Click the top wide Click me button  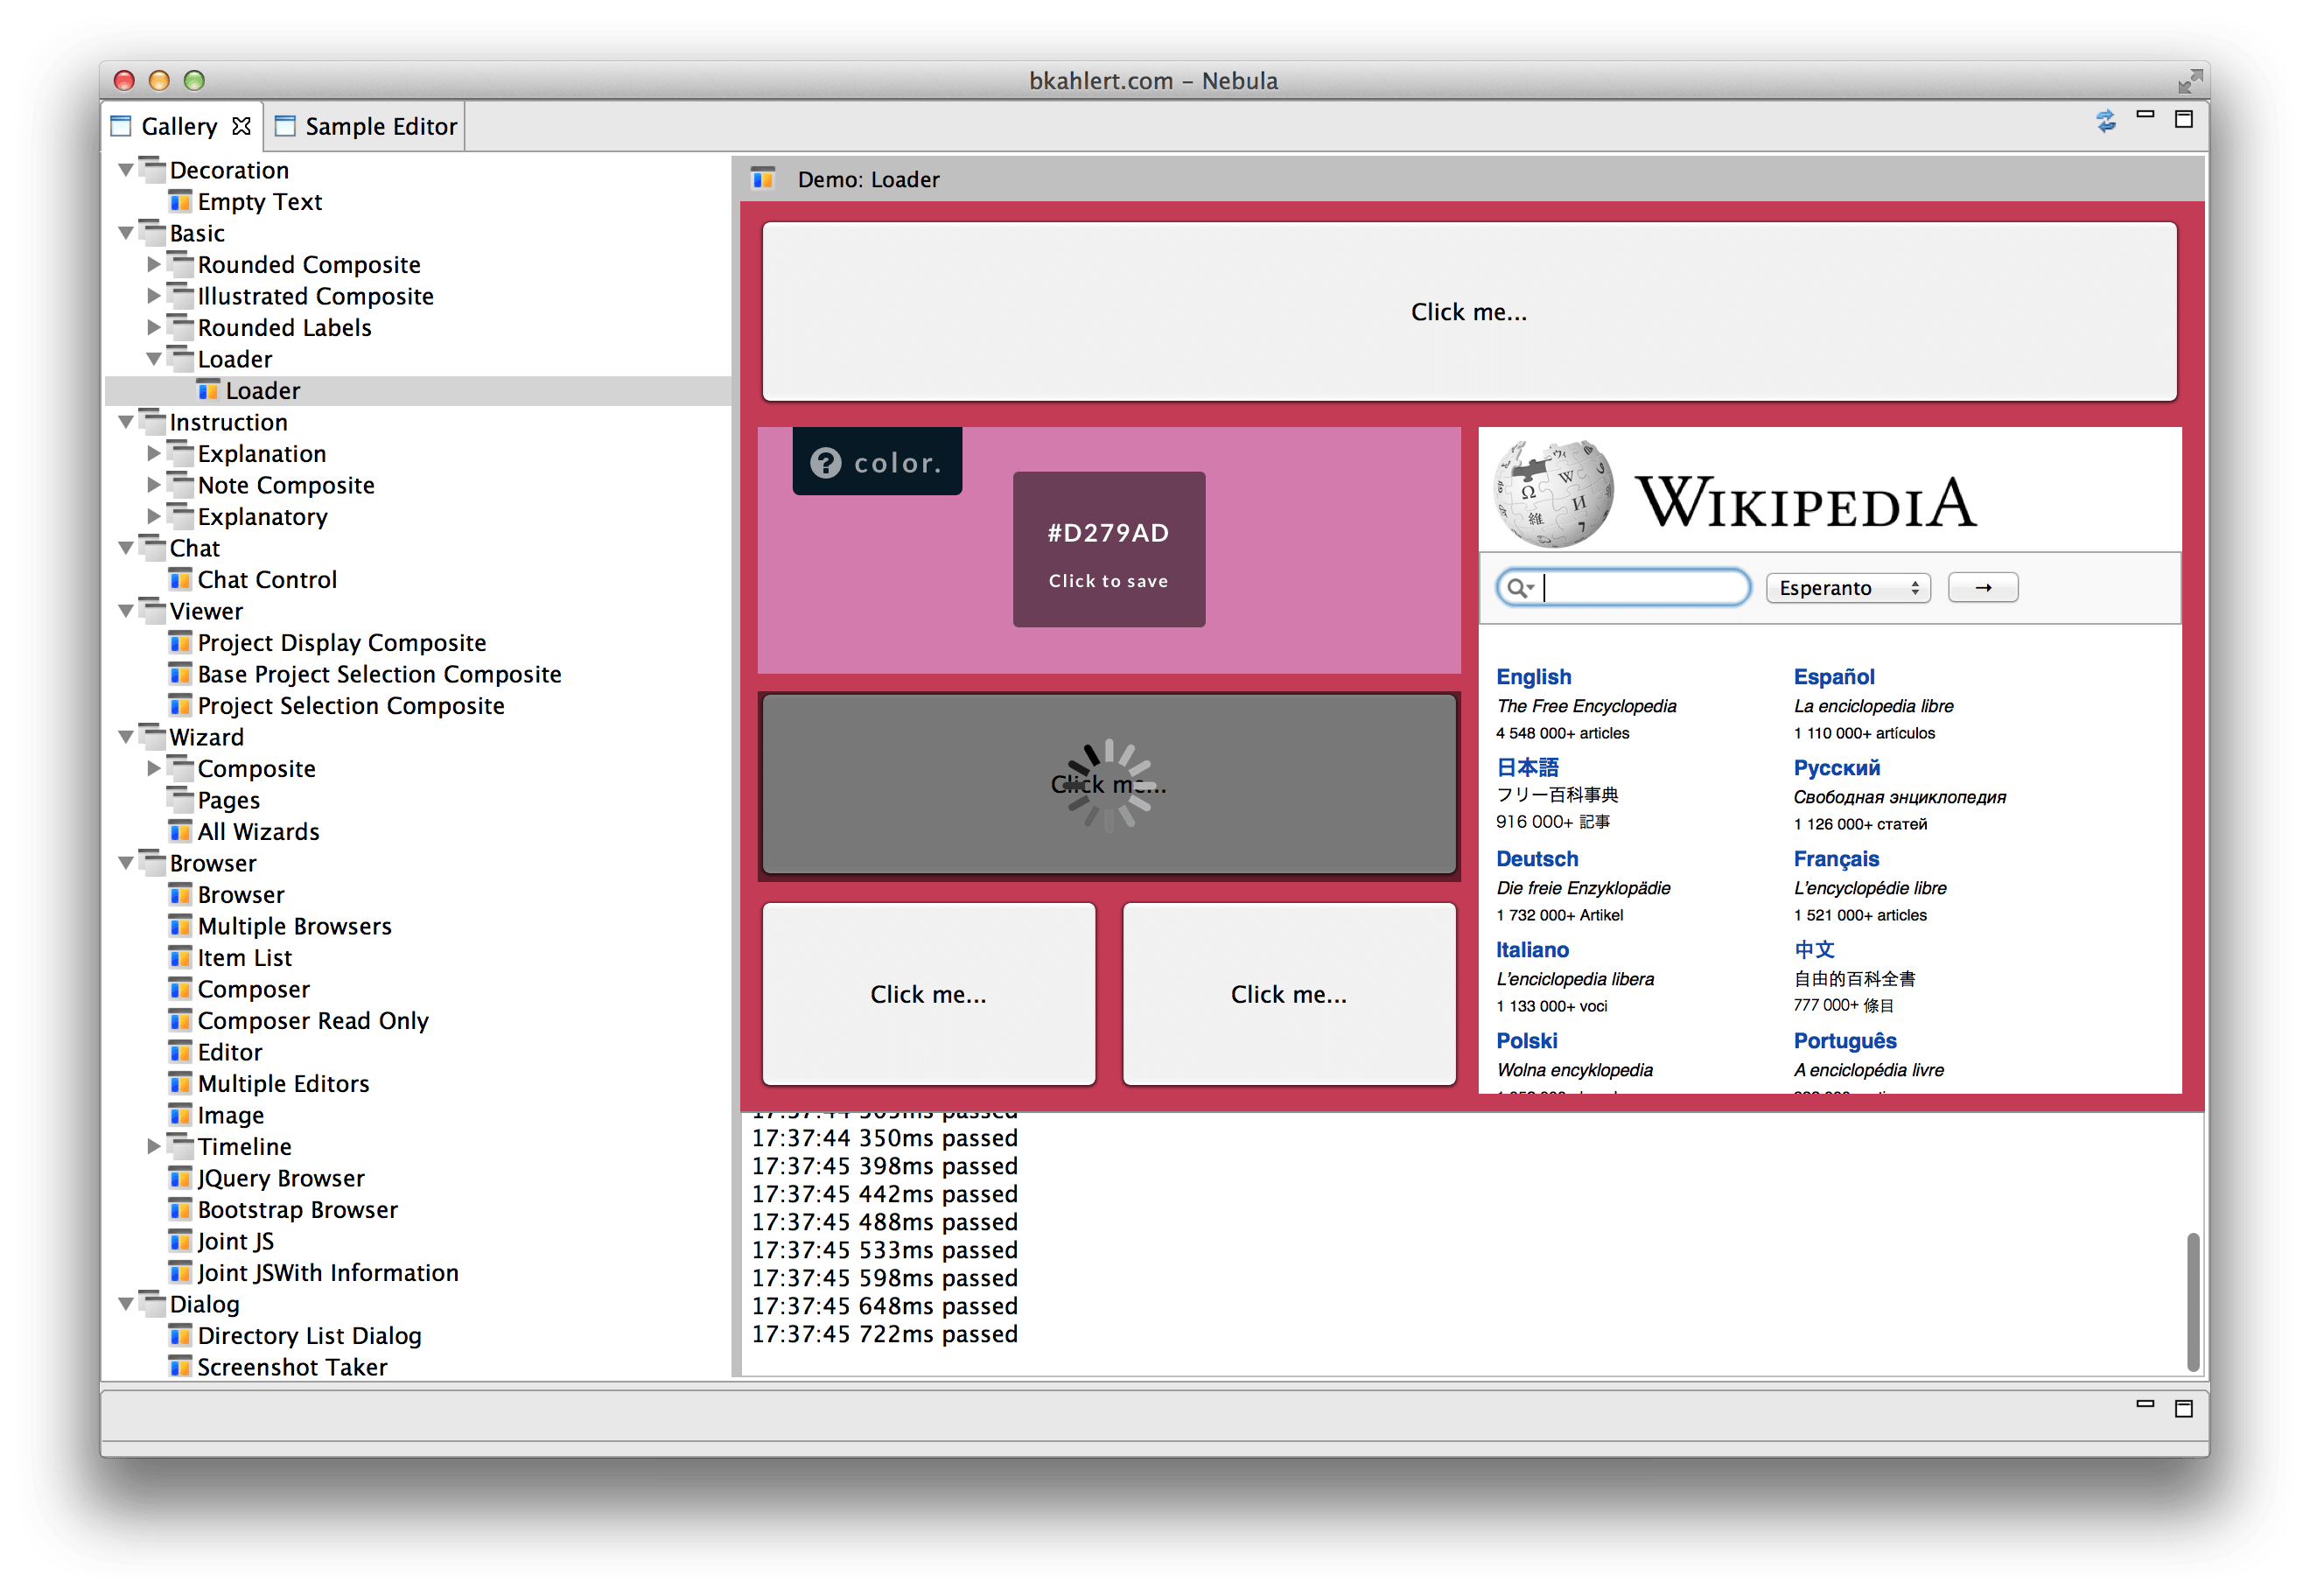pyautogui.click(x=1468, y=312)
